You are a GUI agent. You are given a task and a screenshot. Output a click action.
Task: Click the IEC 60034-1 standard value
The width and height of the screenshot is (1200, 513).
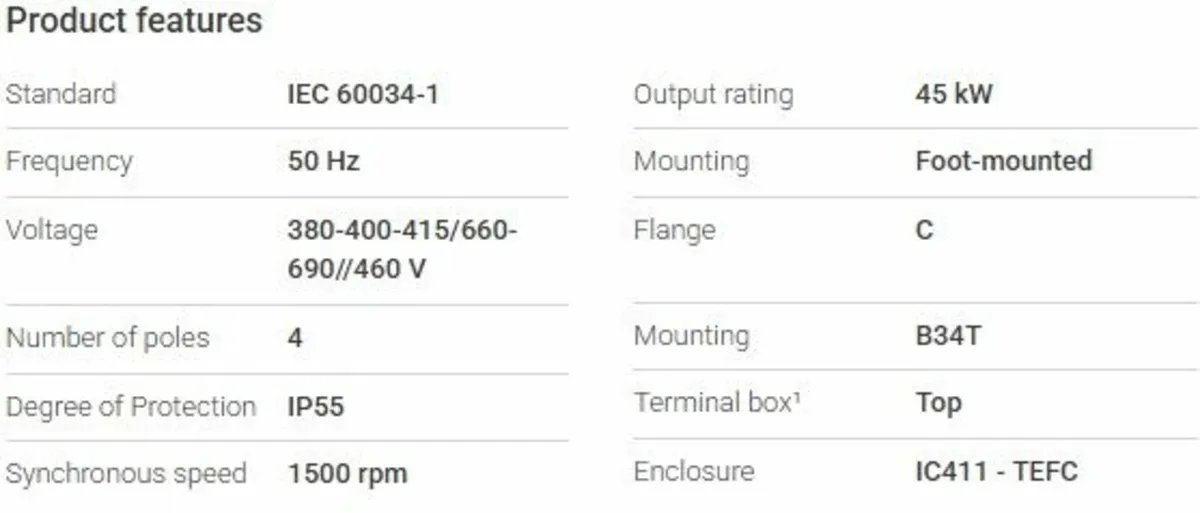(x=363, y=94)
